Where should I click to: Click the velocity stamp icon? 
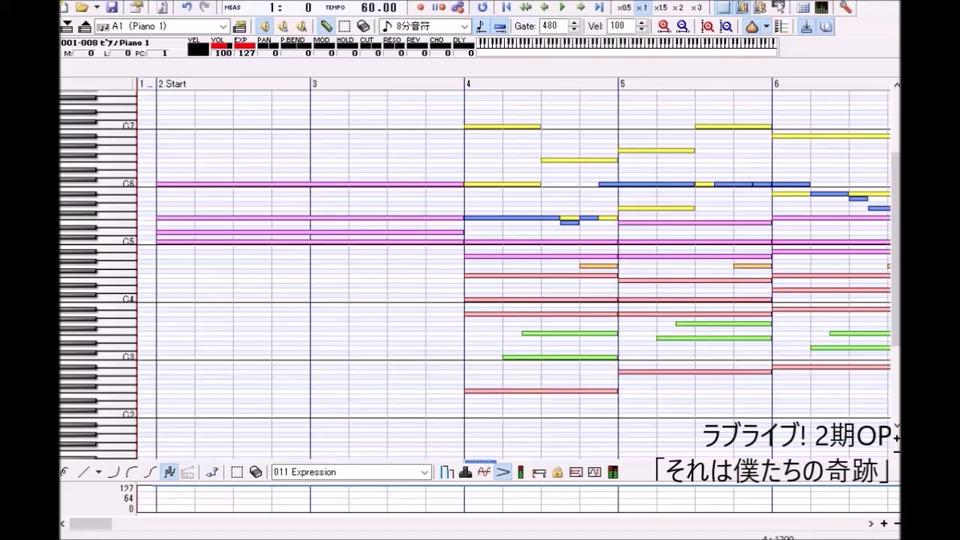465,472
